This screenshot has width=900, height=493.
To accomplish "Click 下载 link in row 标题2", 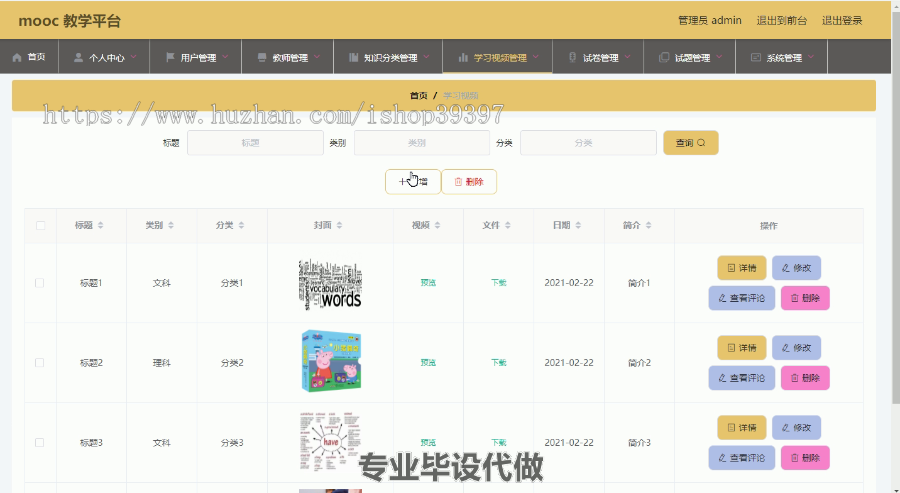I will pos(499,363).
